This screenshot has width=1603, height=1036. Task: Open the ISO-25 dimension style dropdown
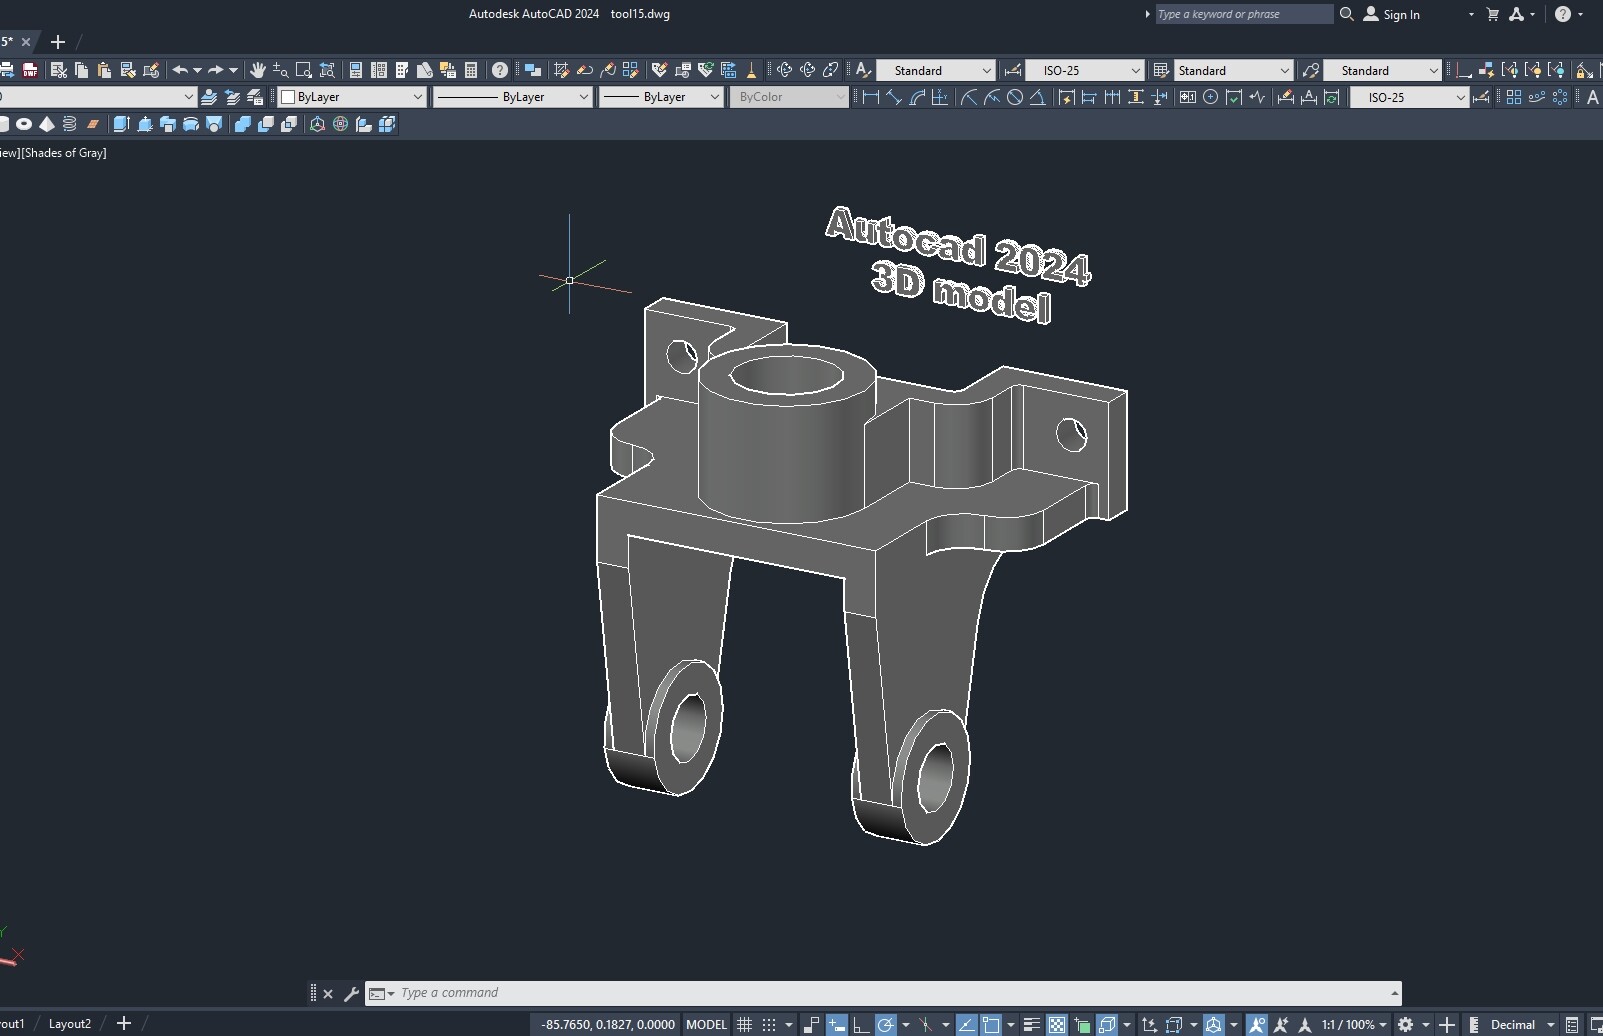[1085, 70]
